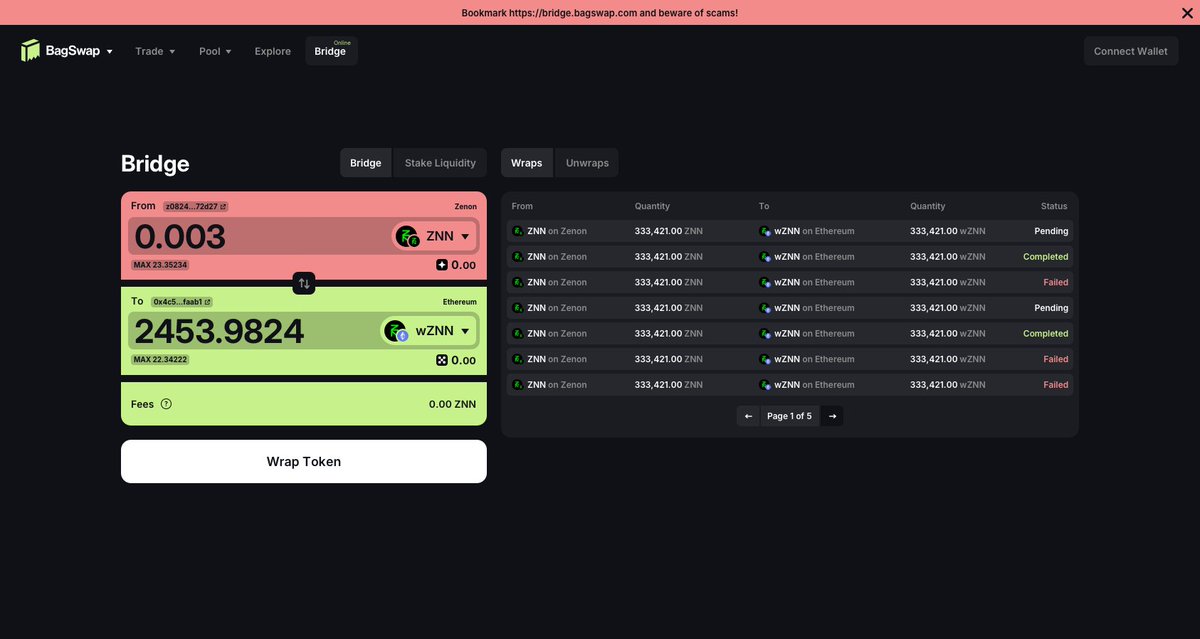Open the 0x4c5...faab1 address link
1200x639 pixels.
(182, 301)
